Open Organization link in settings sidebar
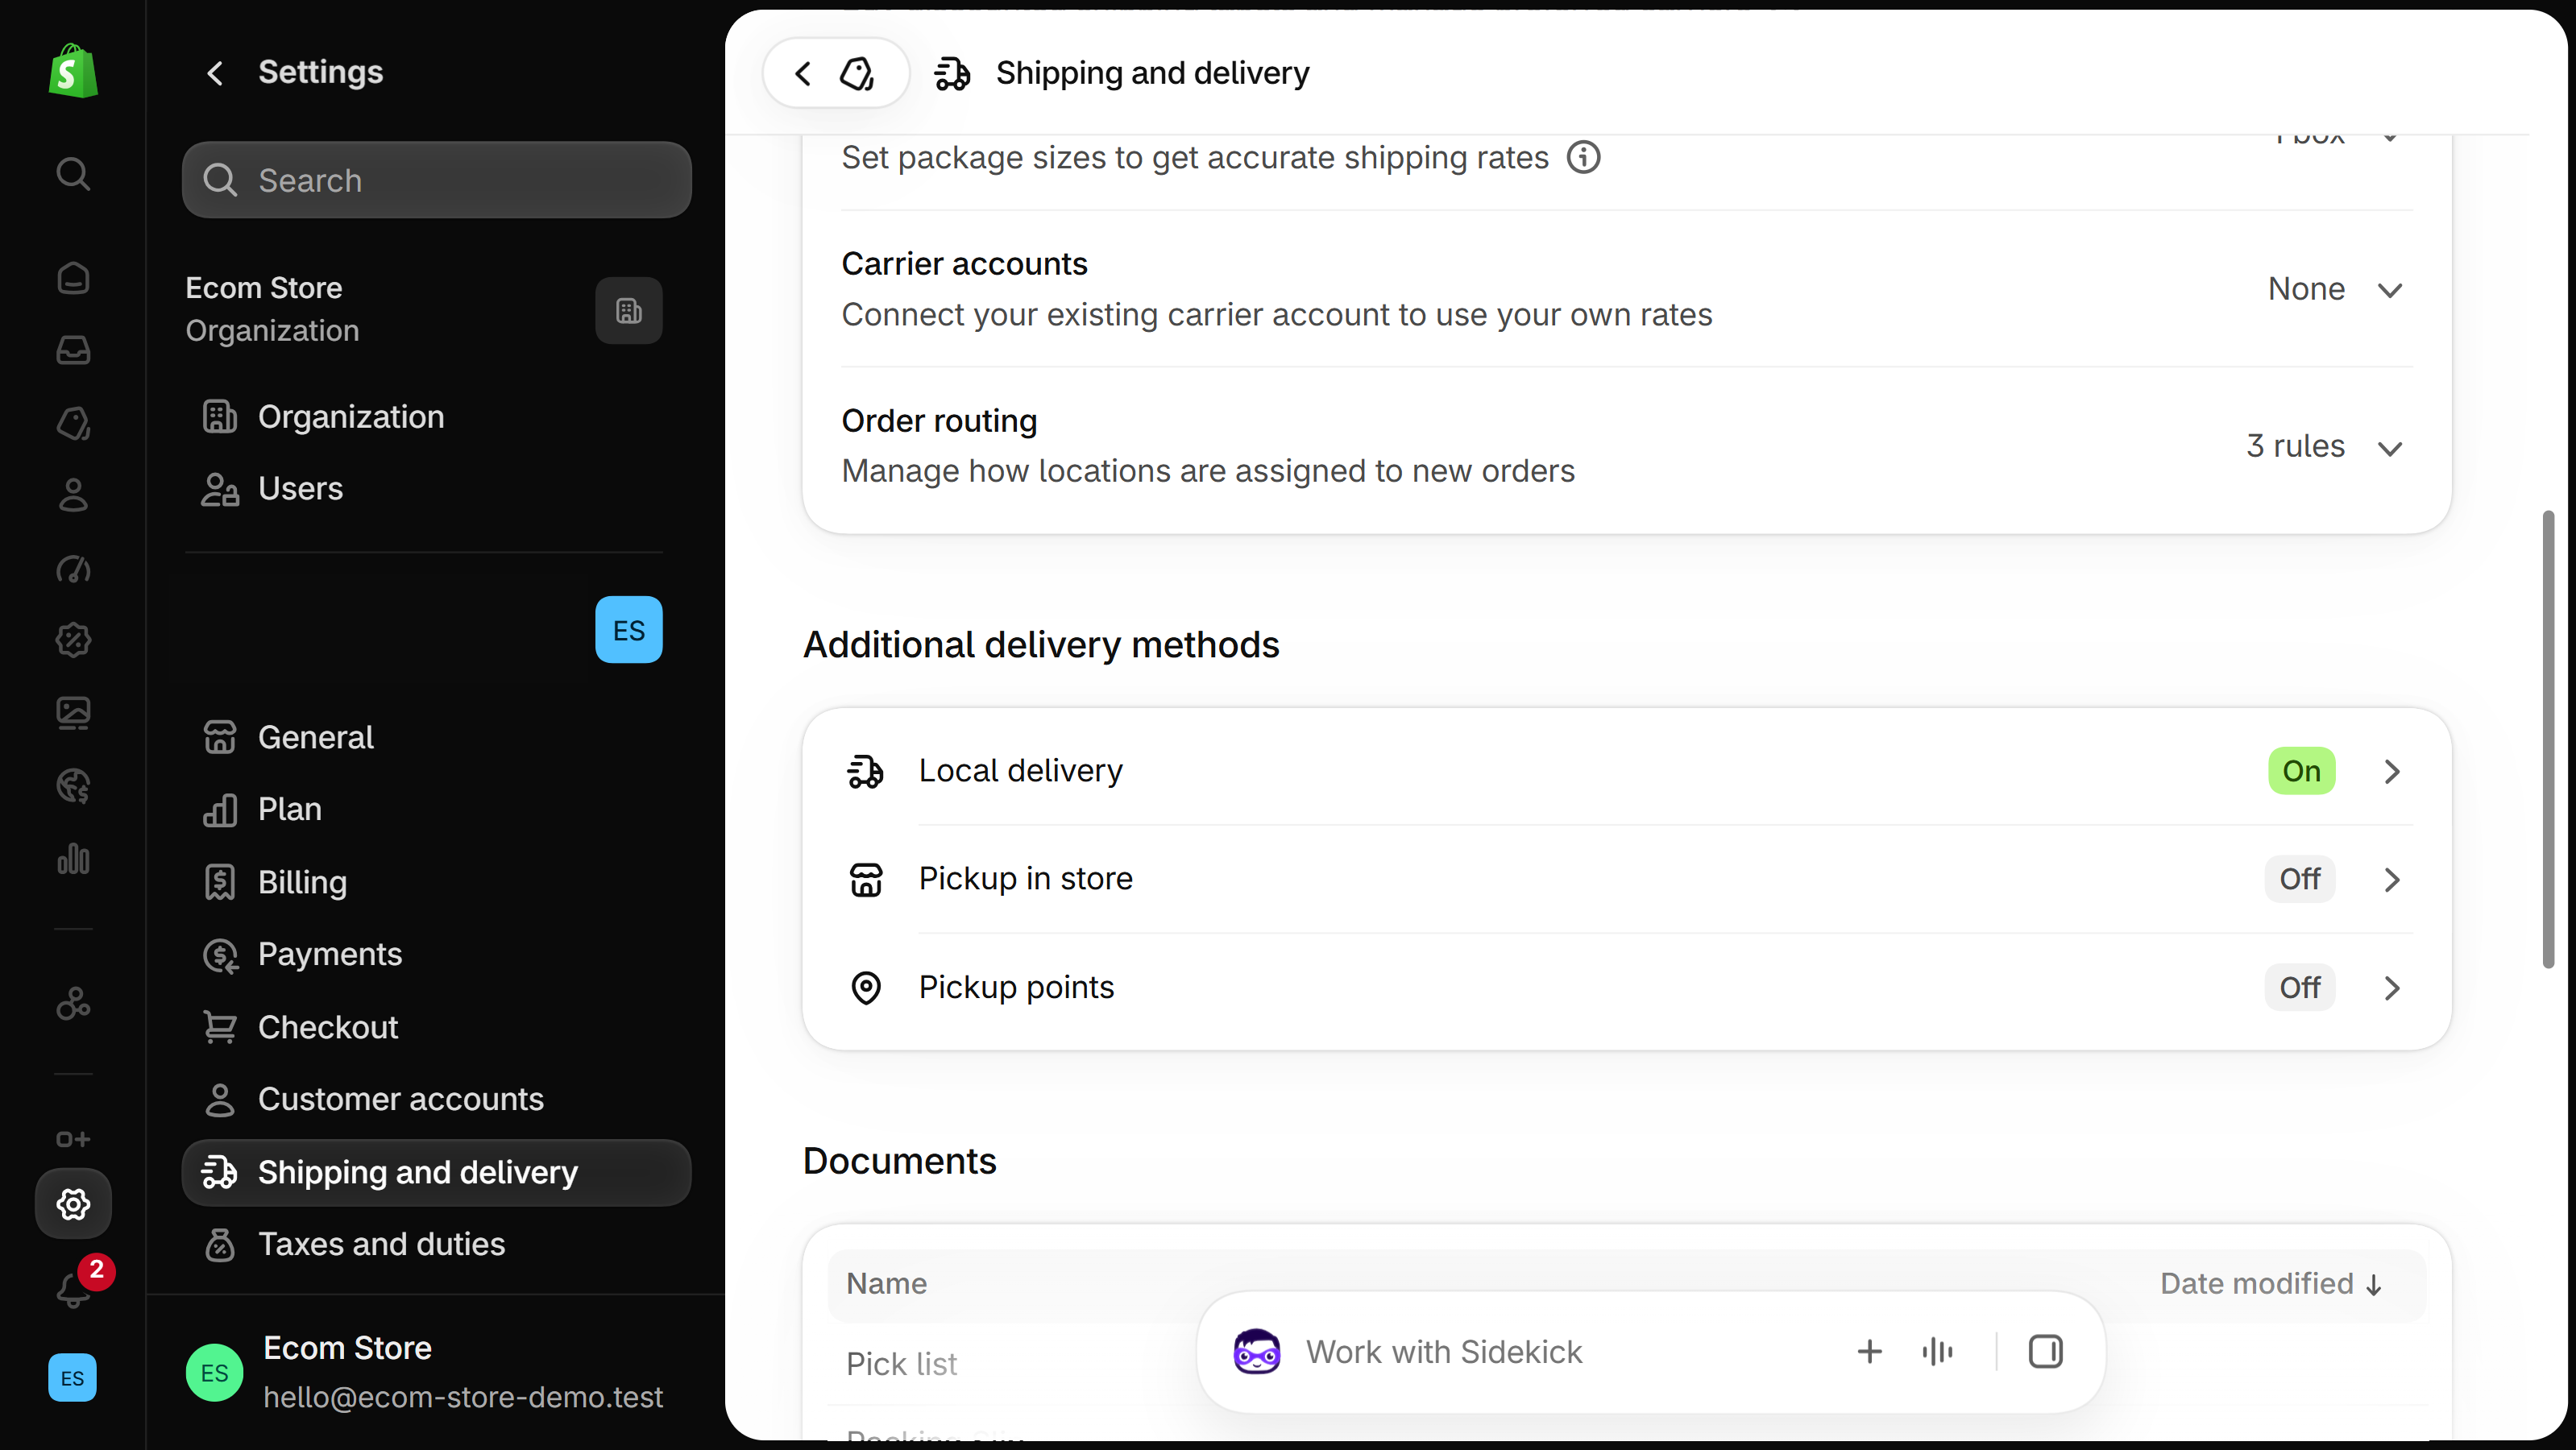The width and height of the screenshot is (2576, 1450). coord(436,417)
